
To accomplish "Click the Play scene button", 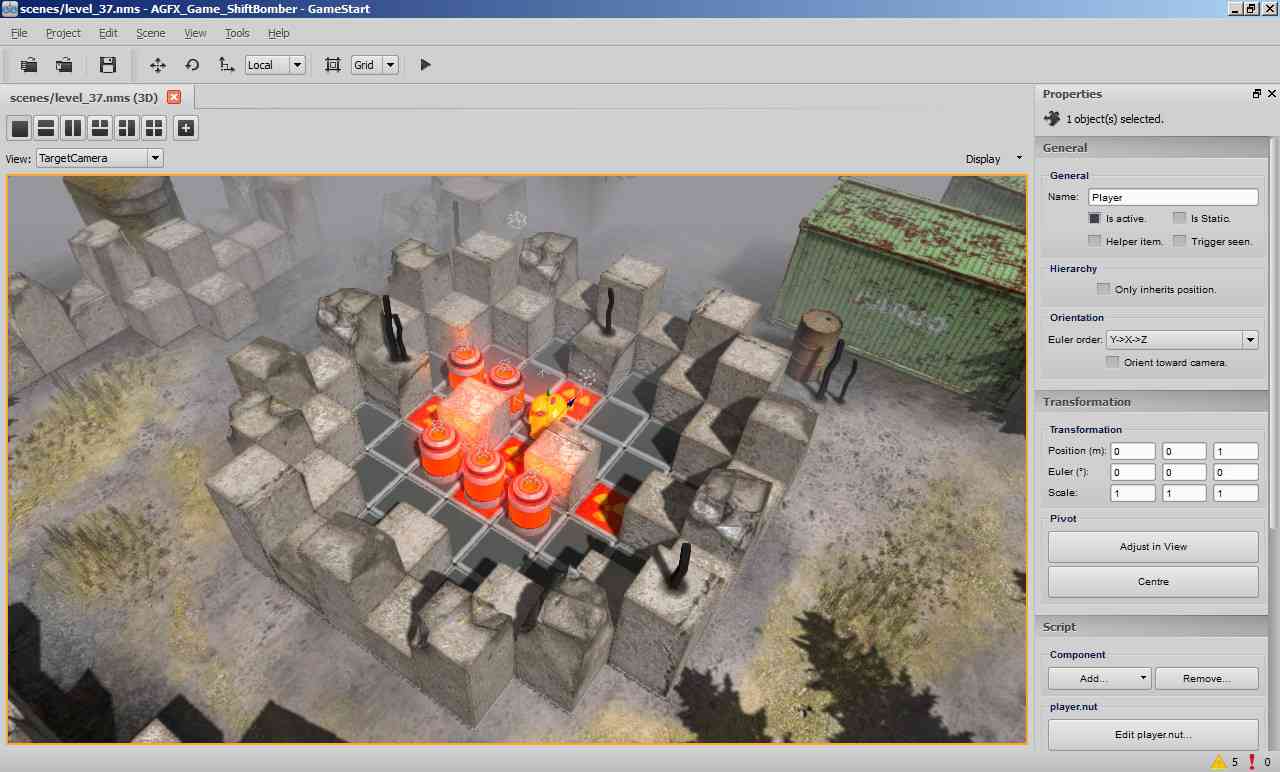I will click(x=425, y=65).
